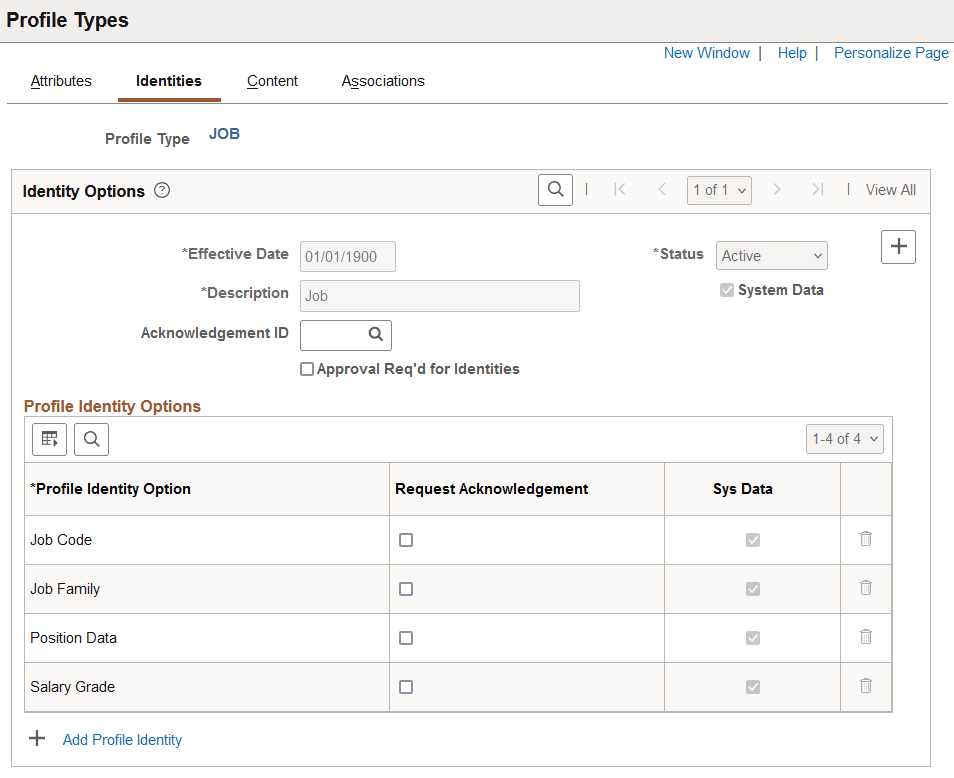Click the Identity Options search magnifier icon
The height and width of the screenshot is (778, 954).
click(x=555, y=190)
